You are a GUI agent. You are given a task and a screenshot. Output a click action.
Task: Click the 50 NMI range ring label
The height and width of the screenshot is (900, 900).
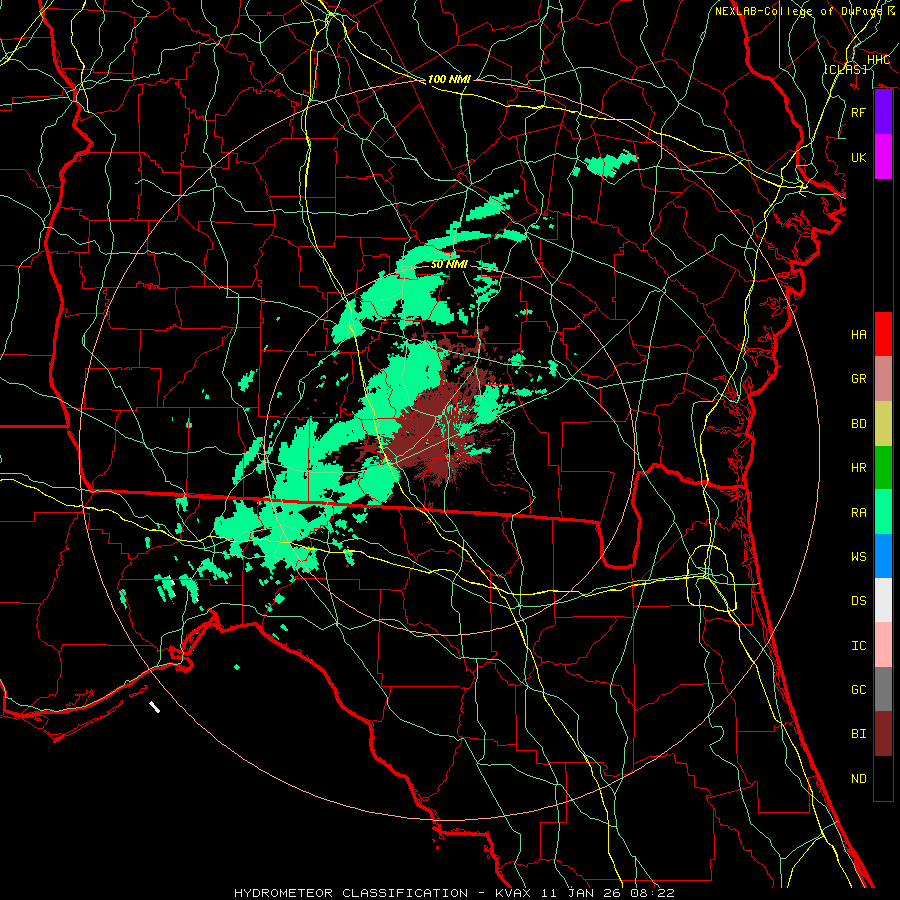pos(449,264)
